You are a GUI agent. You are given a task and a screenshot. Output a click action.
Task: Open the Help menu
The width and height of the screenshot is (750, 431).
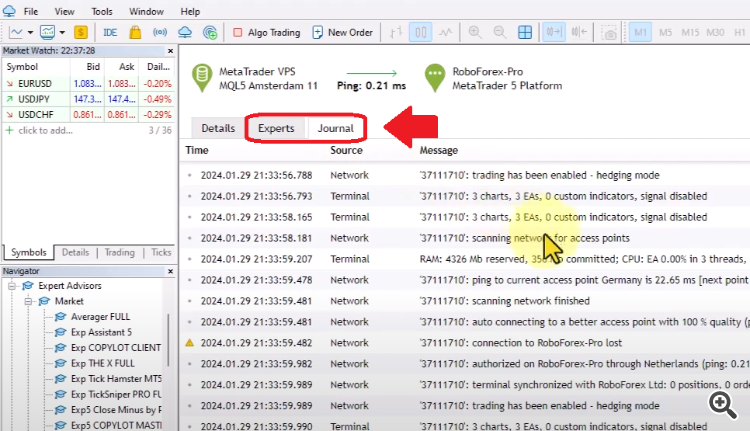190,11
